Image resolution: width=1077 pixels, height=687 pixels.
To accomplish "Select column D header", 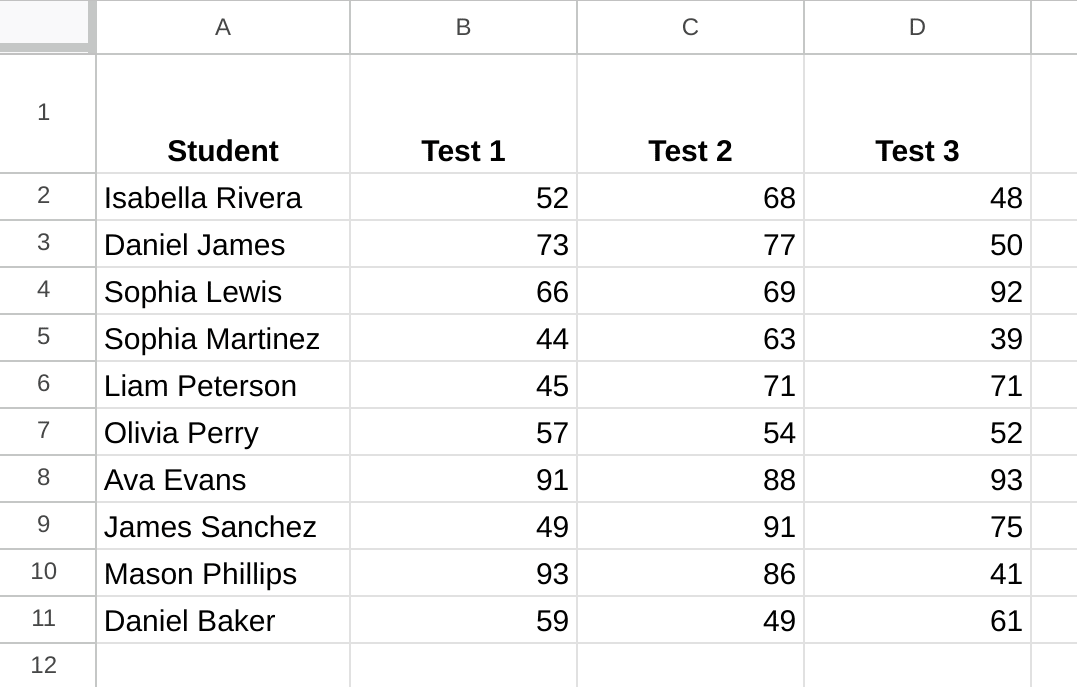I will pos(918,27).
